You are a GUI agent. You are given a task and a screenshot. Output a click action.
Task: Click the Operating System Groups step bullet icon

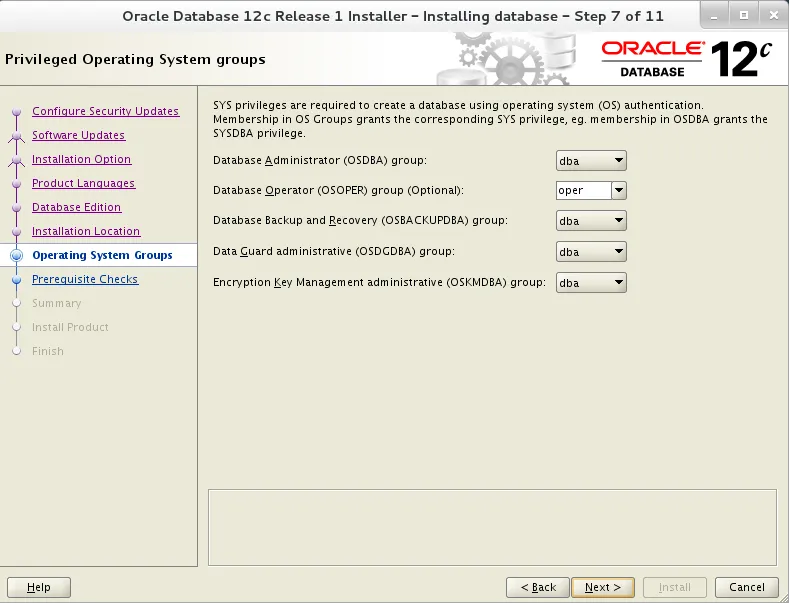[16, 256]
